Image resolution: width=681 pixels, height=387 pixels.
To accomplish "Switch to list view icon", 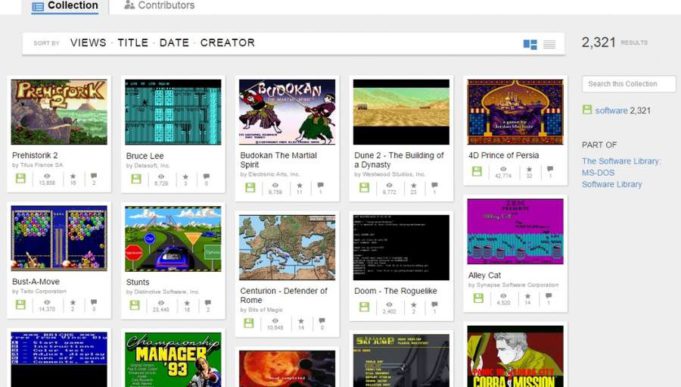I will (549, 44).
